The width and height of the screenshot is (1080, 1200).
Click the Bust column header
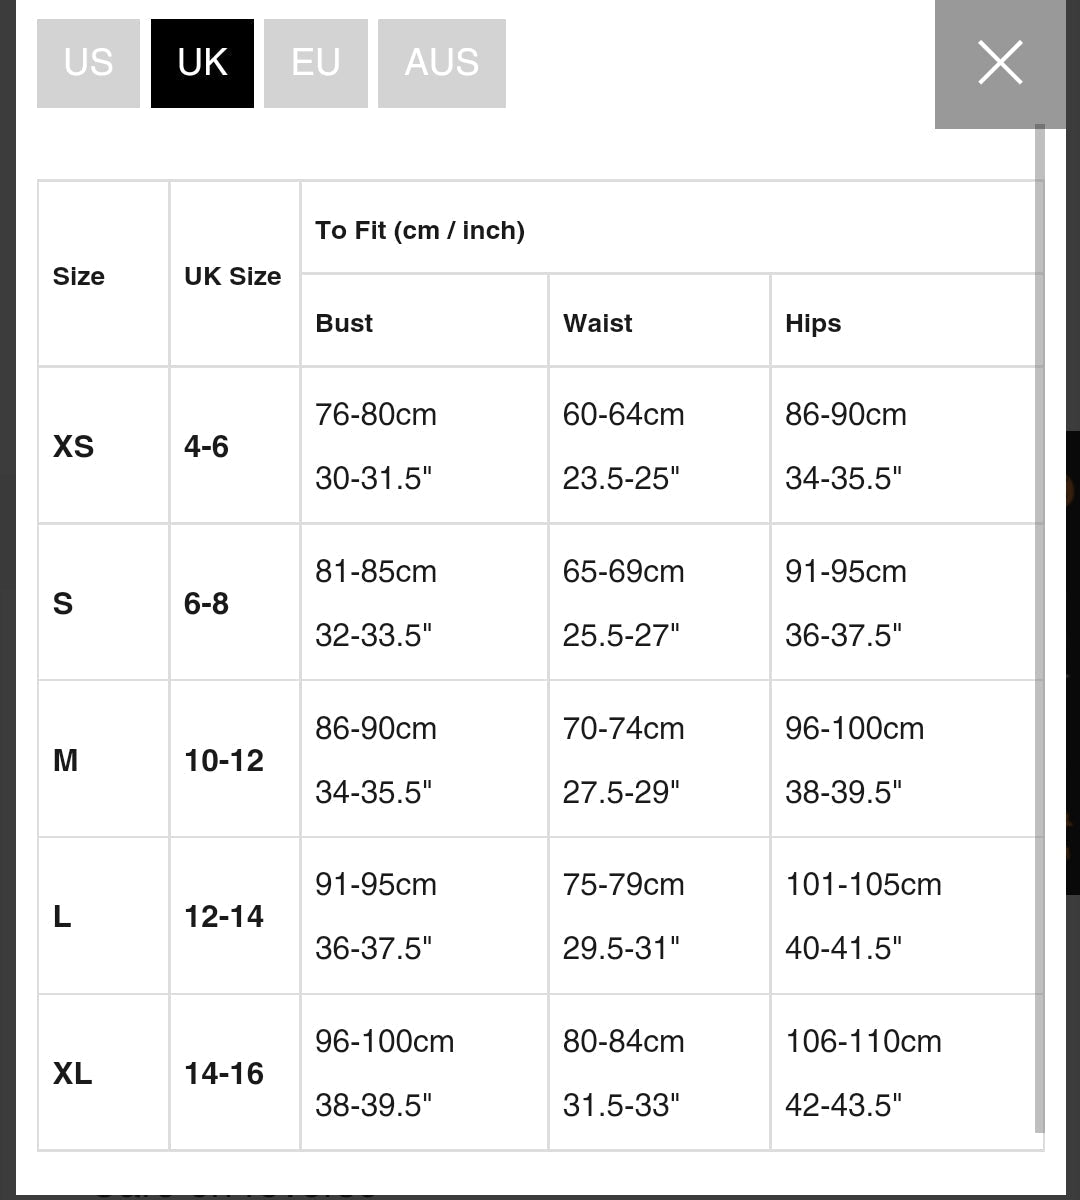pyautogui.click(x=344, y=323)
